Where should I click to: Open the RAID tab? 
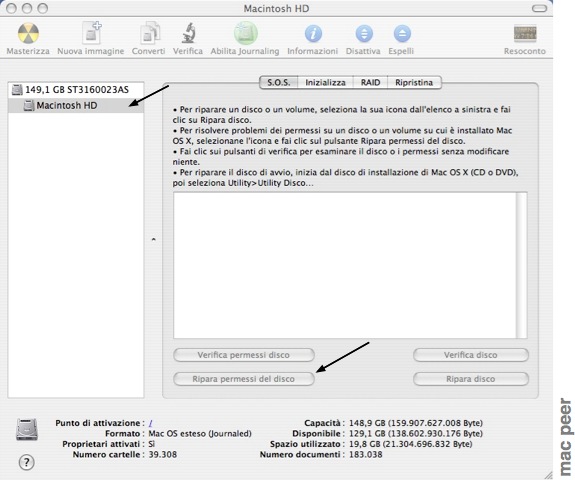(x=370, y=83)
